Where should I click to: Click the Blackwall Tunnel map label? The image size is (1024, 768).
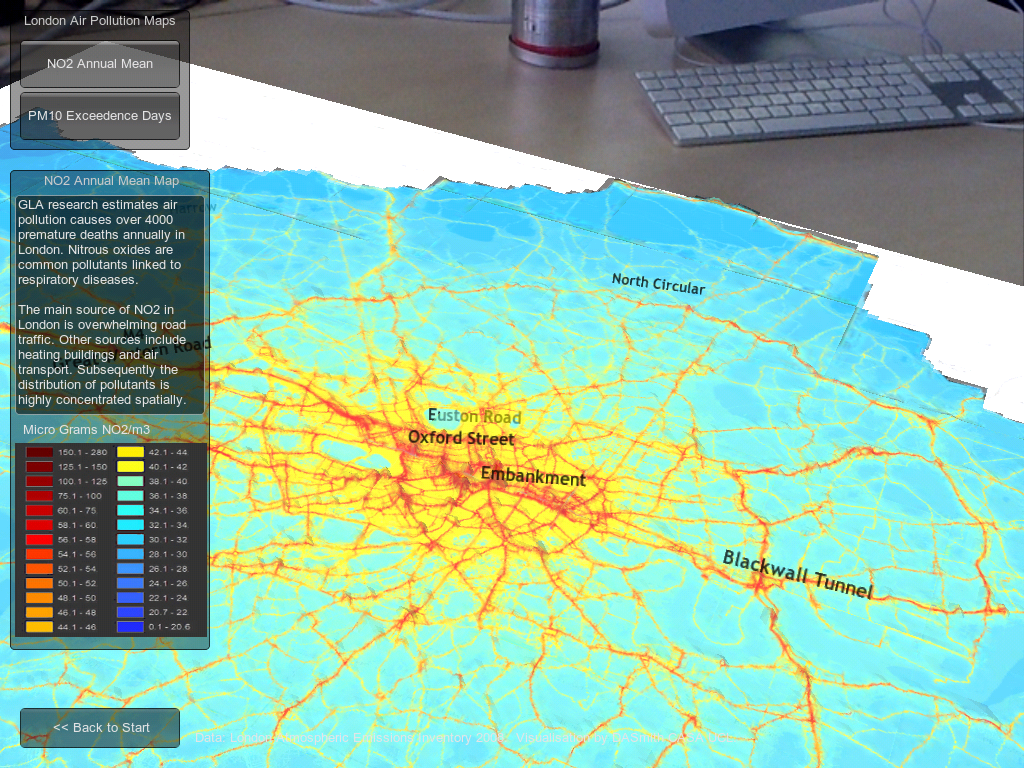pos(798,575)
